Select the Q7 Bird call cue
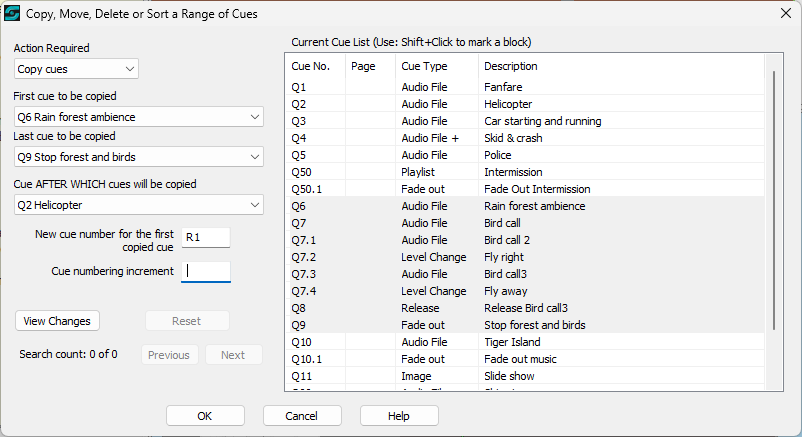 click(x=525, y=223)
